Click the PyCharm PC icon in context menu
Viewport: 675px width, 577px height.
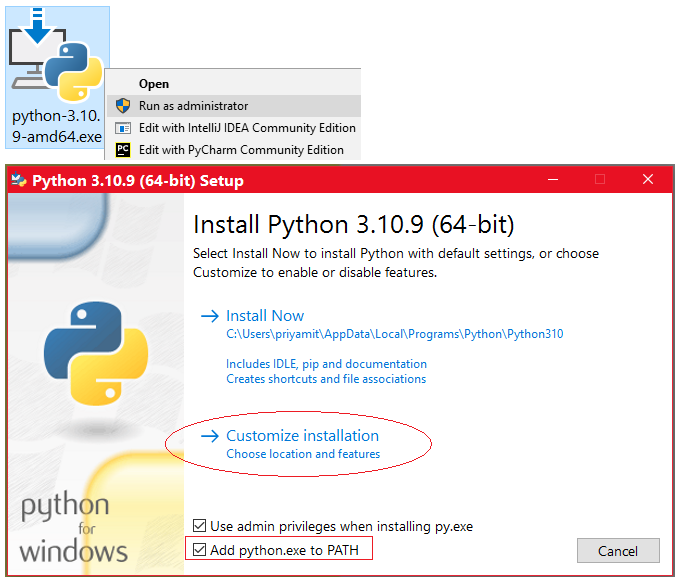[x=123, y=150]
